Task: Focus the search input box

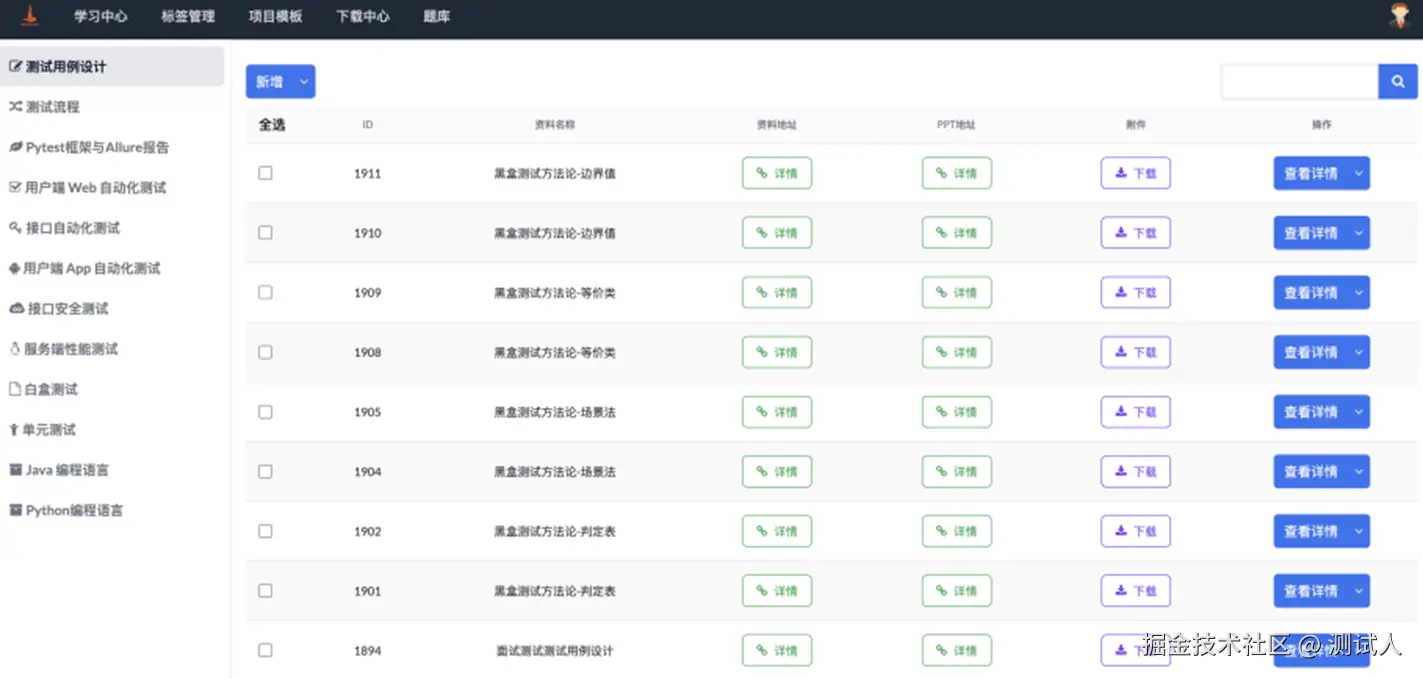Action: click(1300, 82)
